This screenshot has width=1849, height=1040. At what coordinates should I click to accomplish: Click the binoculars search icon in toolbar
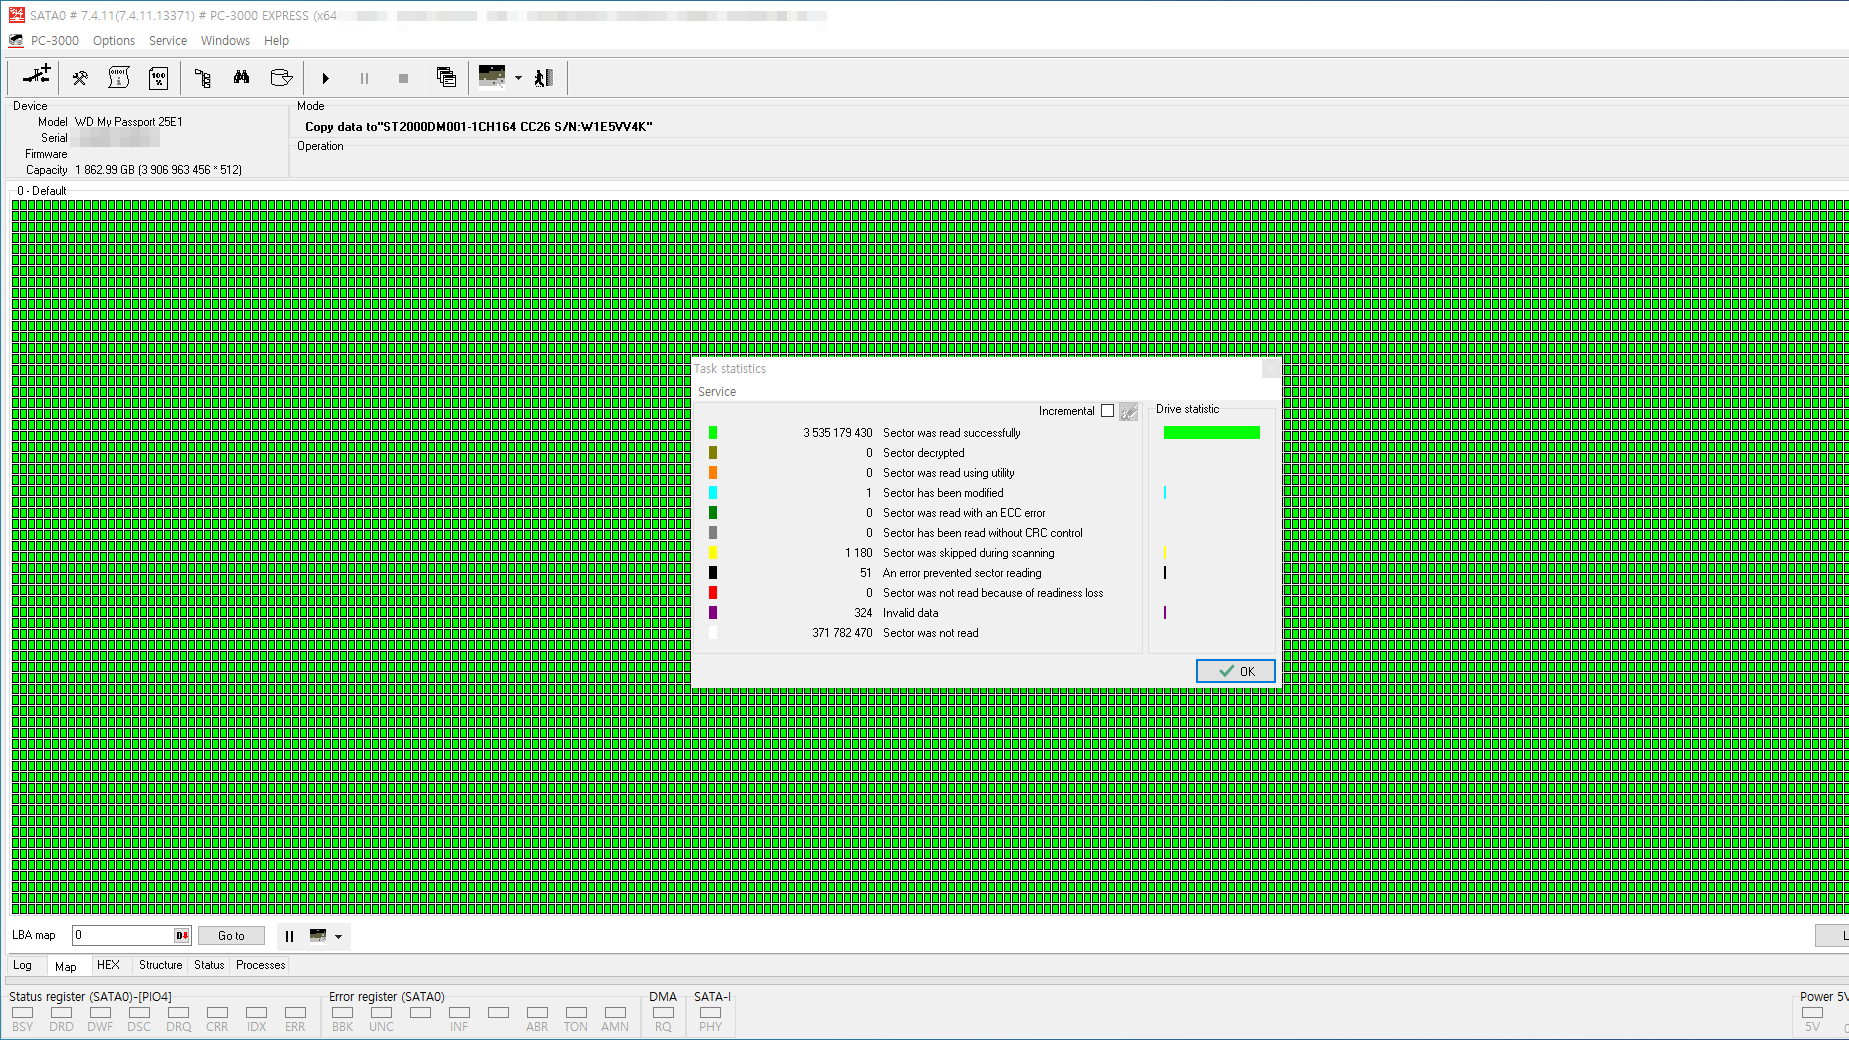pos(241,78)
